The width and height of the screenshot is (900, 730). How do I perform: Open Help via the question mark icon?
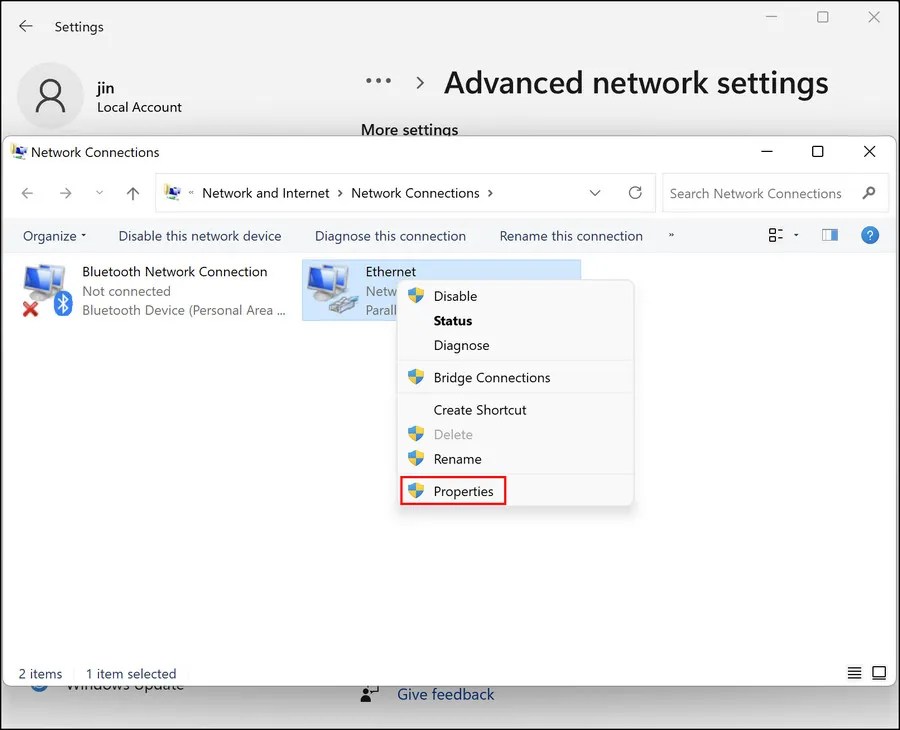click(x=870, y=235)
